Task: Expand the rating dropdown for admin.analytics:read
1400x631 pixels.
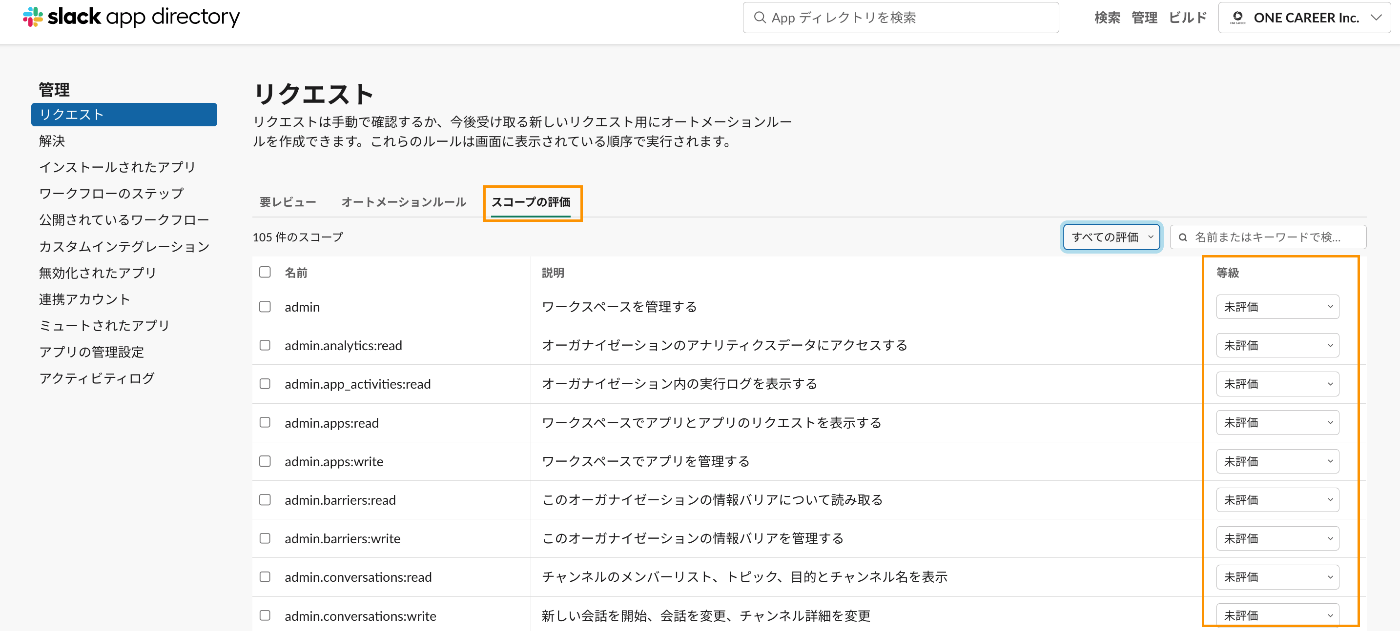Action: (x=1277, y=346)
